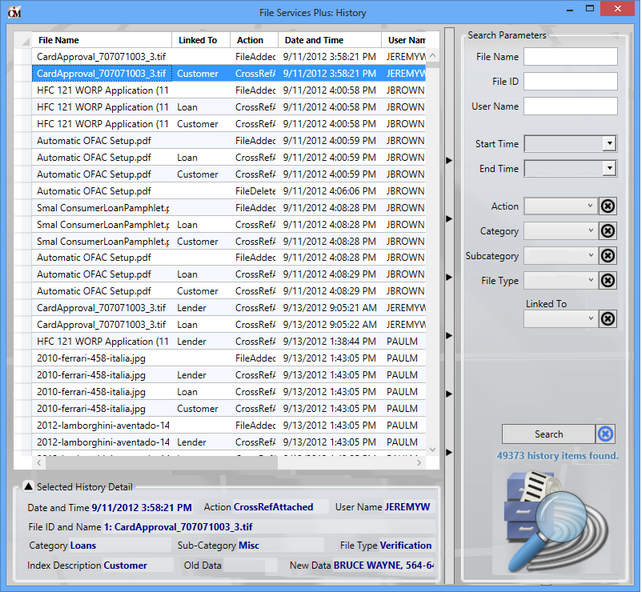This screenshot has width=642, height=592.
Task: Clear the File Type filter with its X icon
Action: pyautogui.click(x=607, y=282)
